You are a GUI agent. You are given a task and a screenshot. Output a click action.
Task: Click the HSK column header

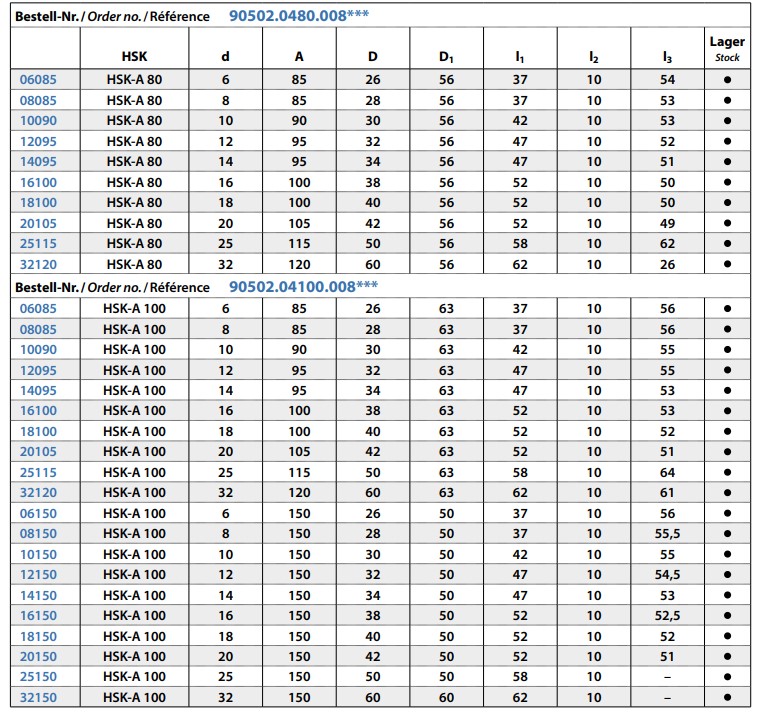[x=134, y=57]
